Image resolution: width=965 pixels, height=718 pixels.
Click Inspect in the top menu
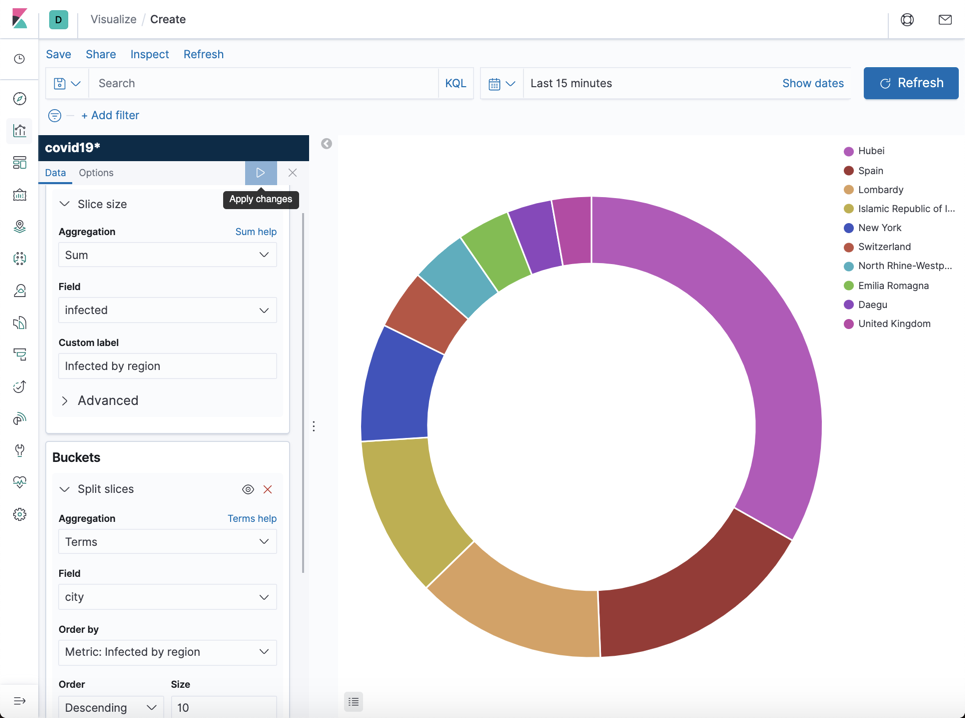coord(150,54)
